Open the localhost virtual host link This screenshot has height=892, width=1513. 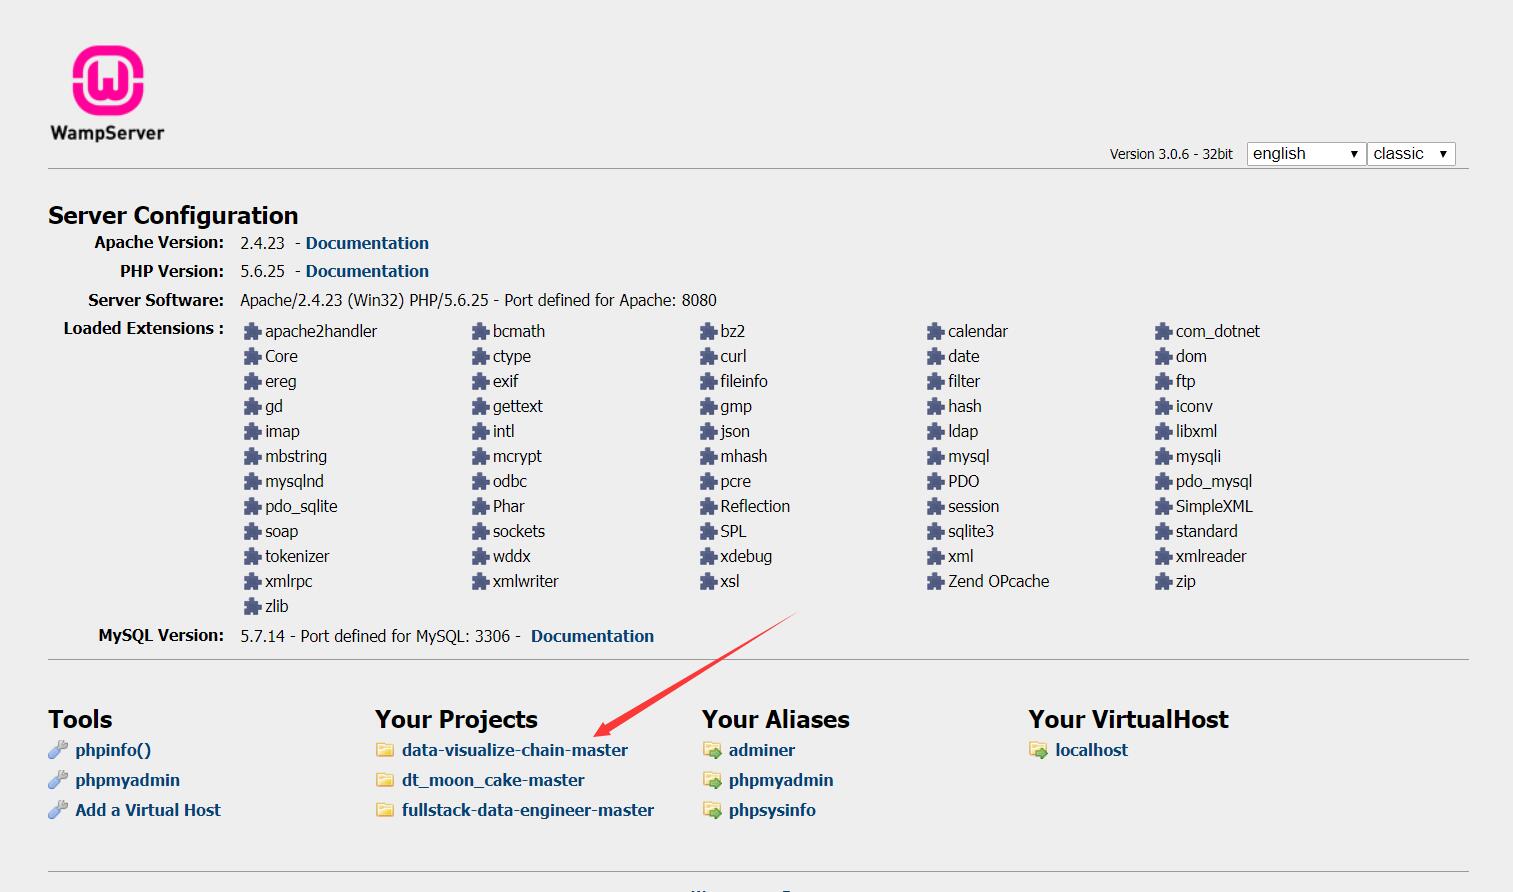tap(1091, 750)
